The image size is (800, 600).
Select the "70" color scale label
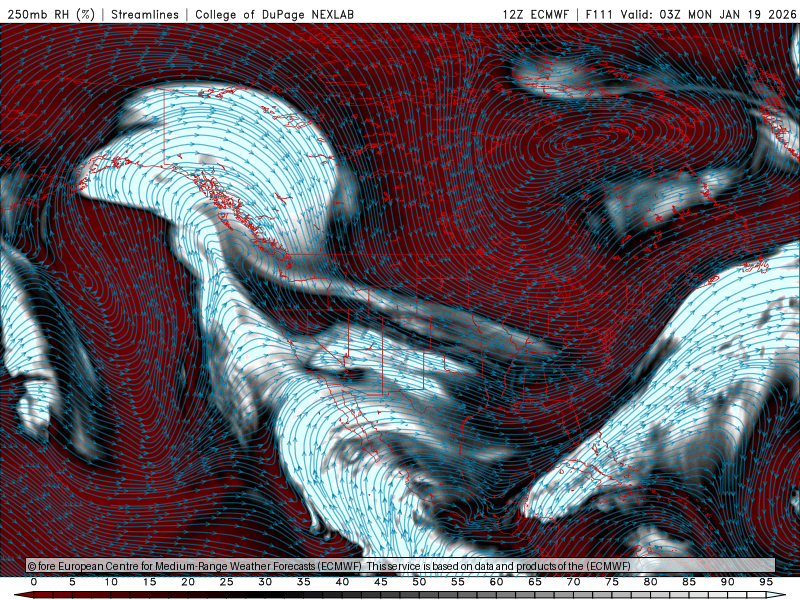(573, 582)
